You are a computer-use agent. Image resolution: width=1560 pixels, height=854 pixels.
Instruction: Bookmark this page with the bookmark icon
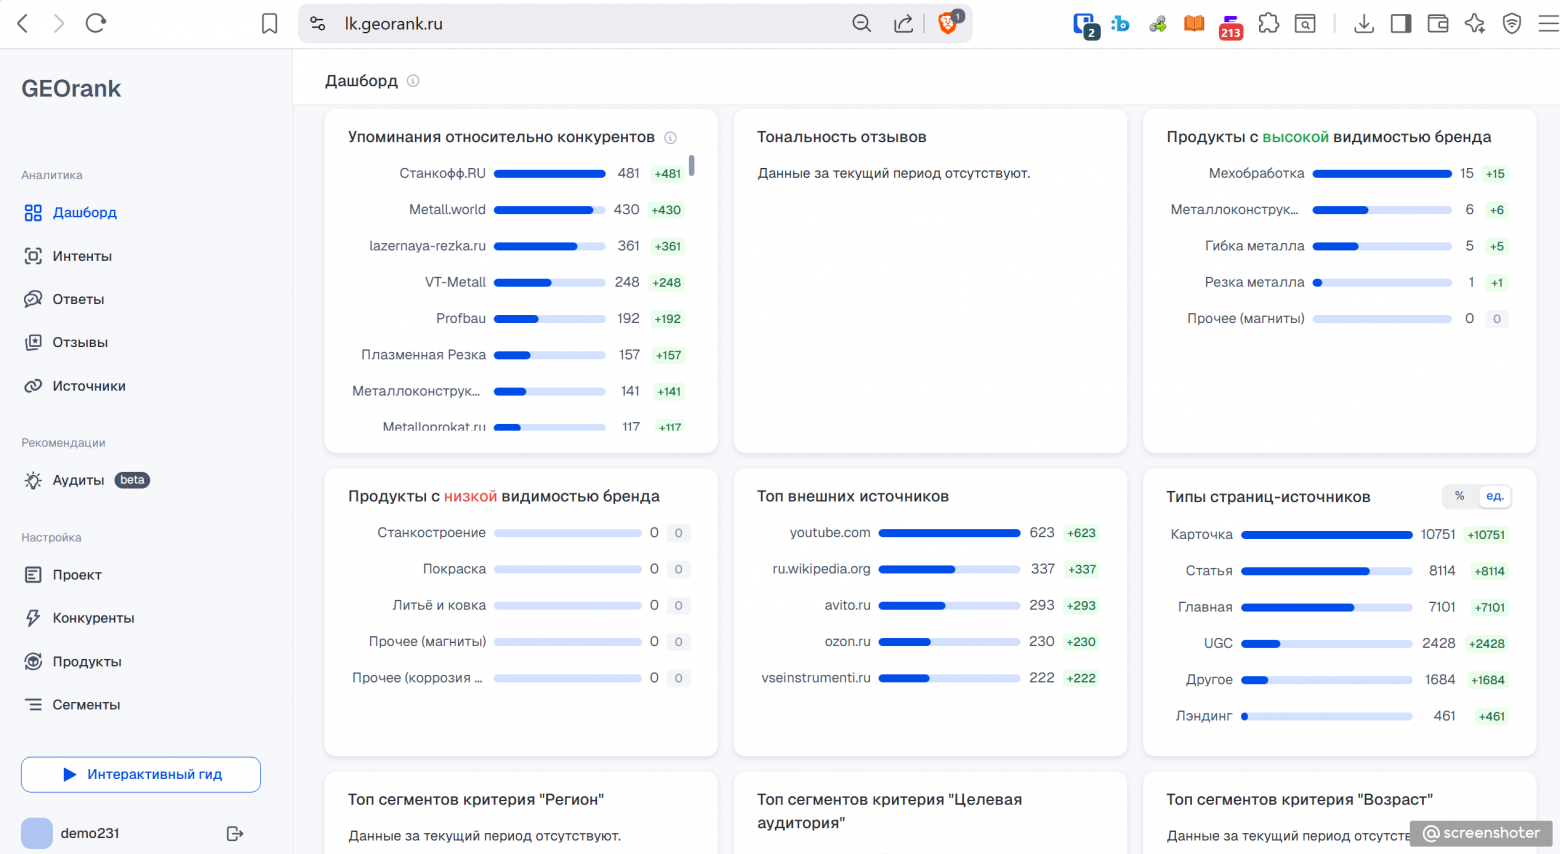tap(269, 23)
